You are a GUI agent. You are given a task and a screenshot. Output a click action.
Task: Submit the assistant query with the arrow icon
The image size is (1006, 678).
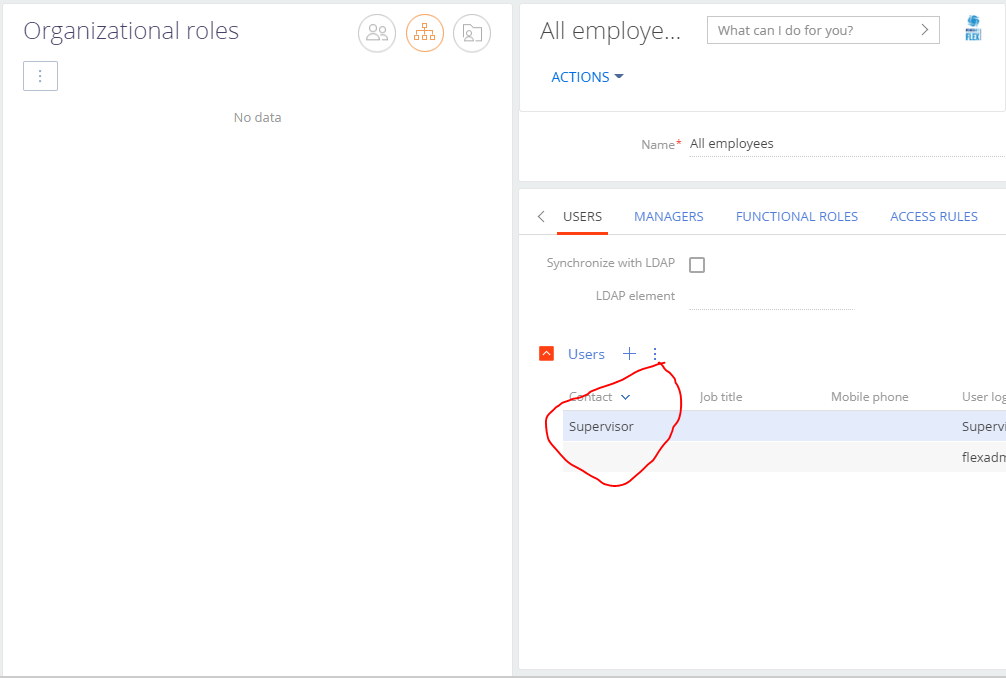927,29
